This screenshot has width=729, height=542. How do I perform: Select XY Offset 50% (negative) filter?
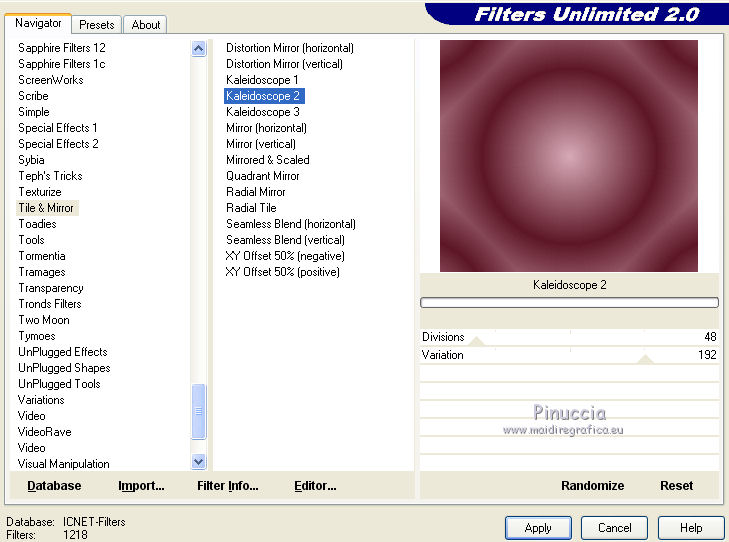[x=285, y=256]
